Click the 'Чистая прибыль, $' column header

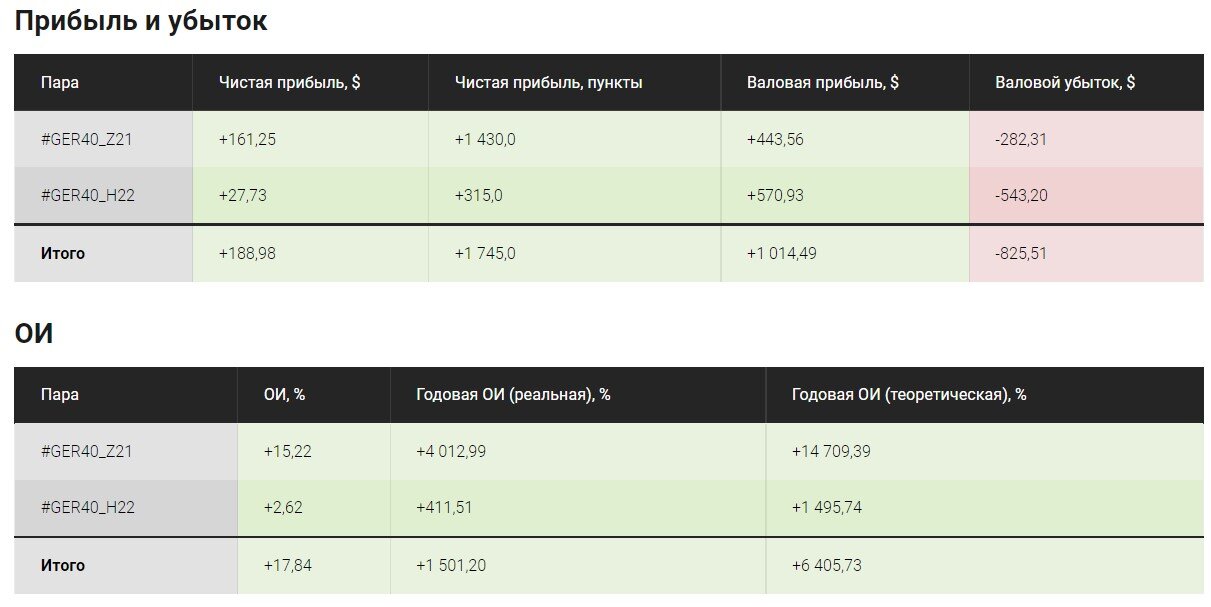point(289,83)
